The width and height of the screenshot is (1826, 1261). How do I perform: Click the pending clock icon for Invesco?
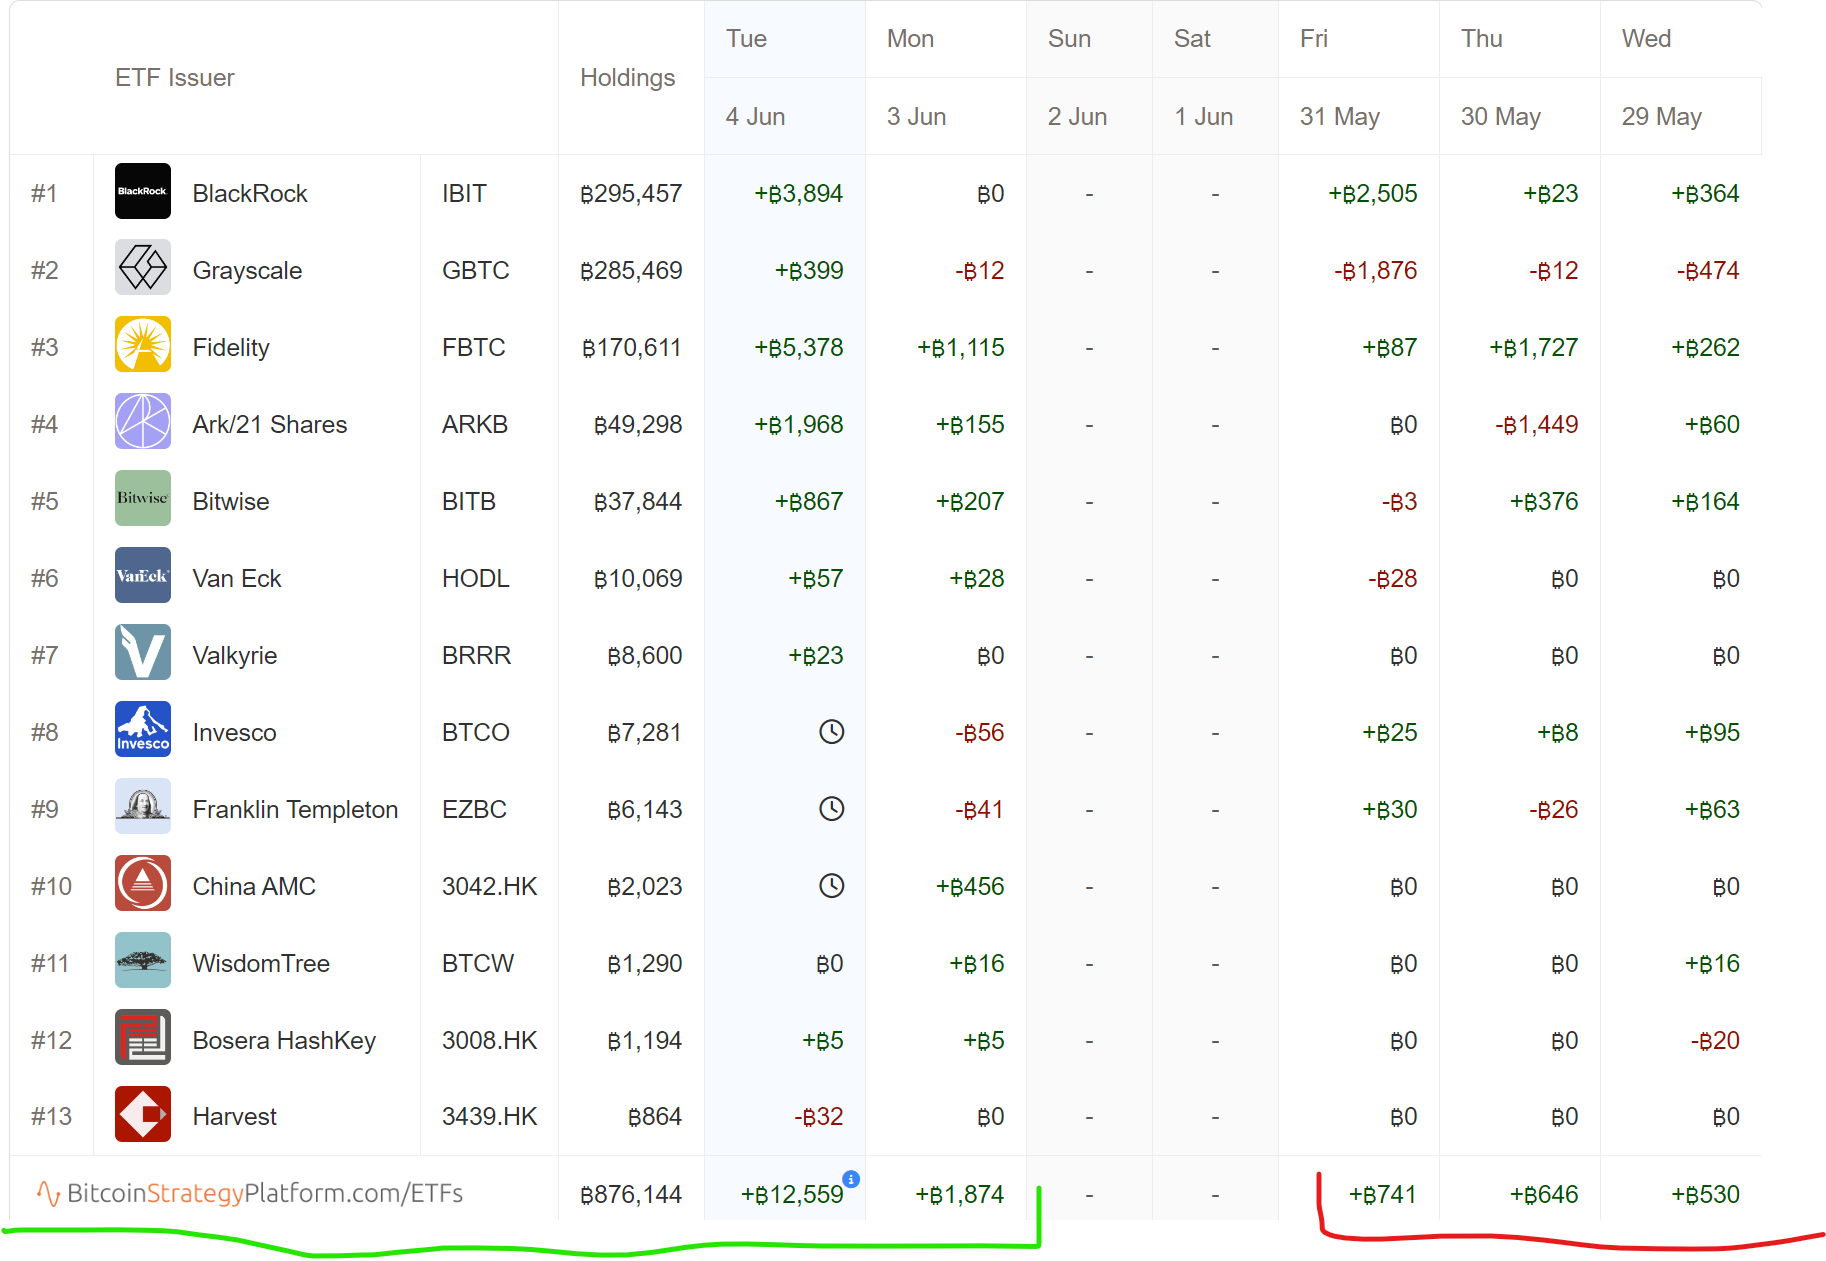[831, 732]
